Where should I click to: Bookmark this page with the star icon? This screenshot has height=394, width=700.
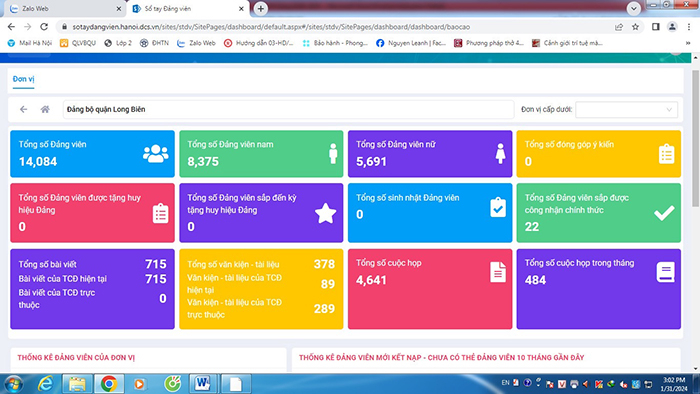635,27
